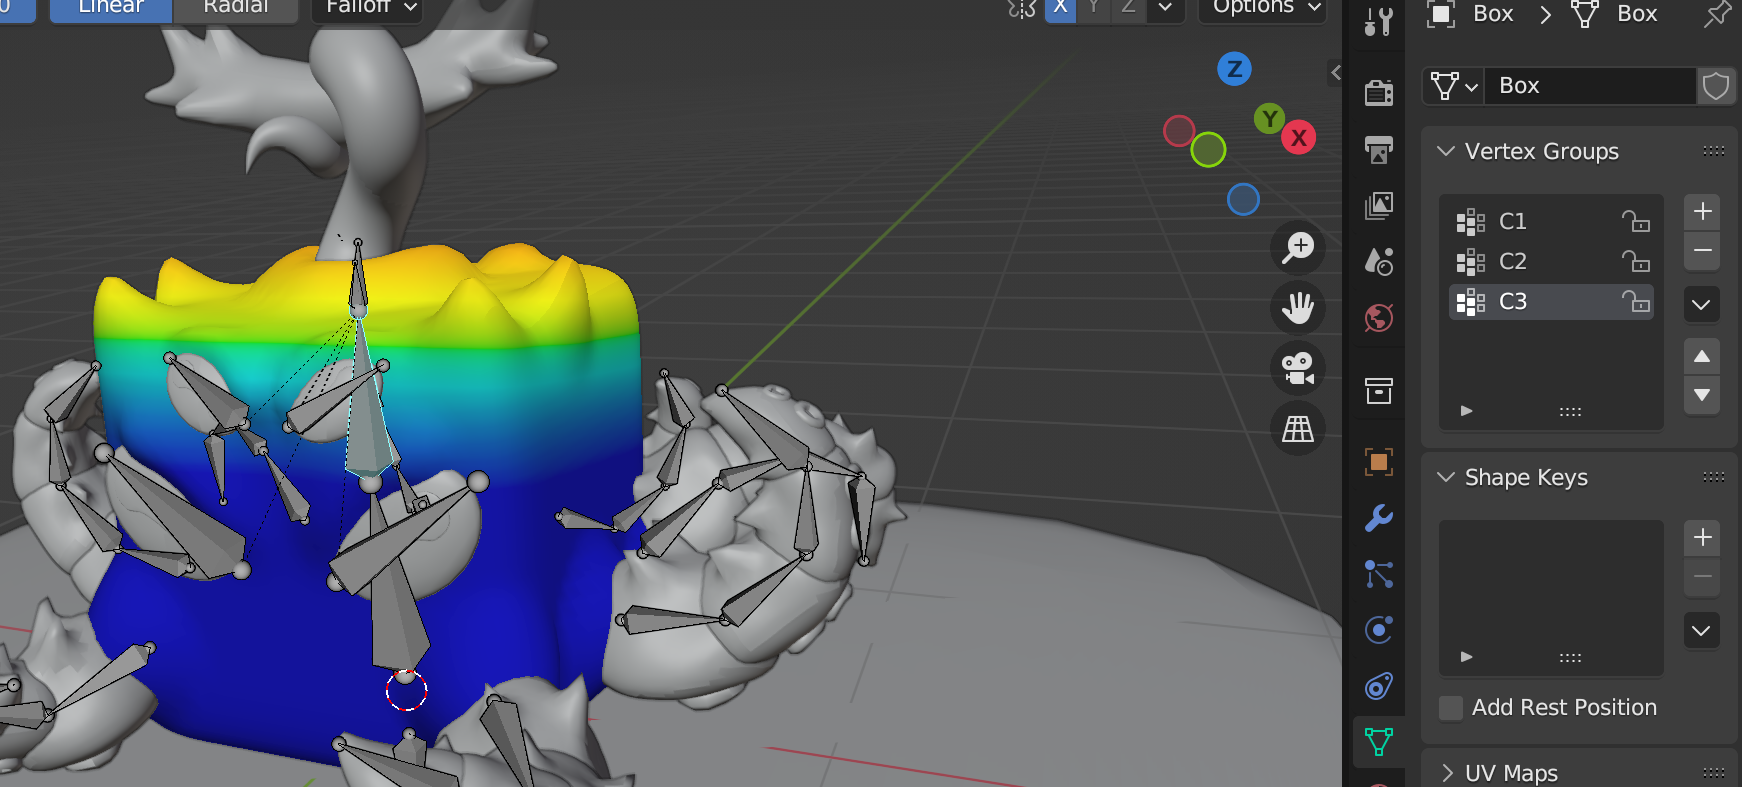Select the Radial gradient type
Screen dimensions: 1742x787
point(236,8)
